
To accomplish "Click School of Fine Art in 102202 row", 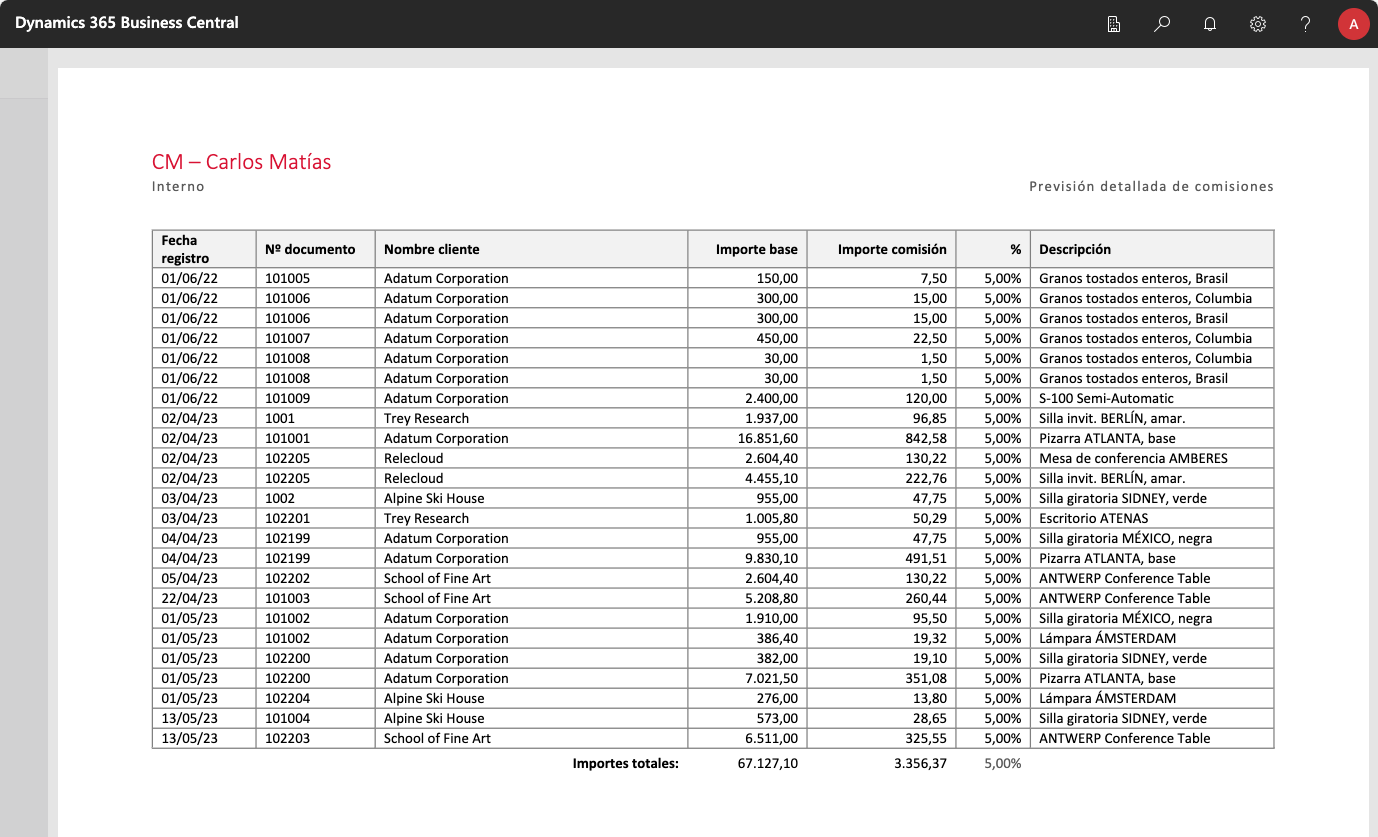I will [x=437, y=578].
